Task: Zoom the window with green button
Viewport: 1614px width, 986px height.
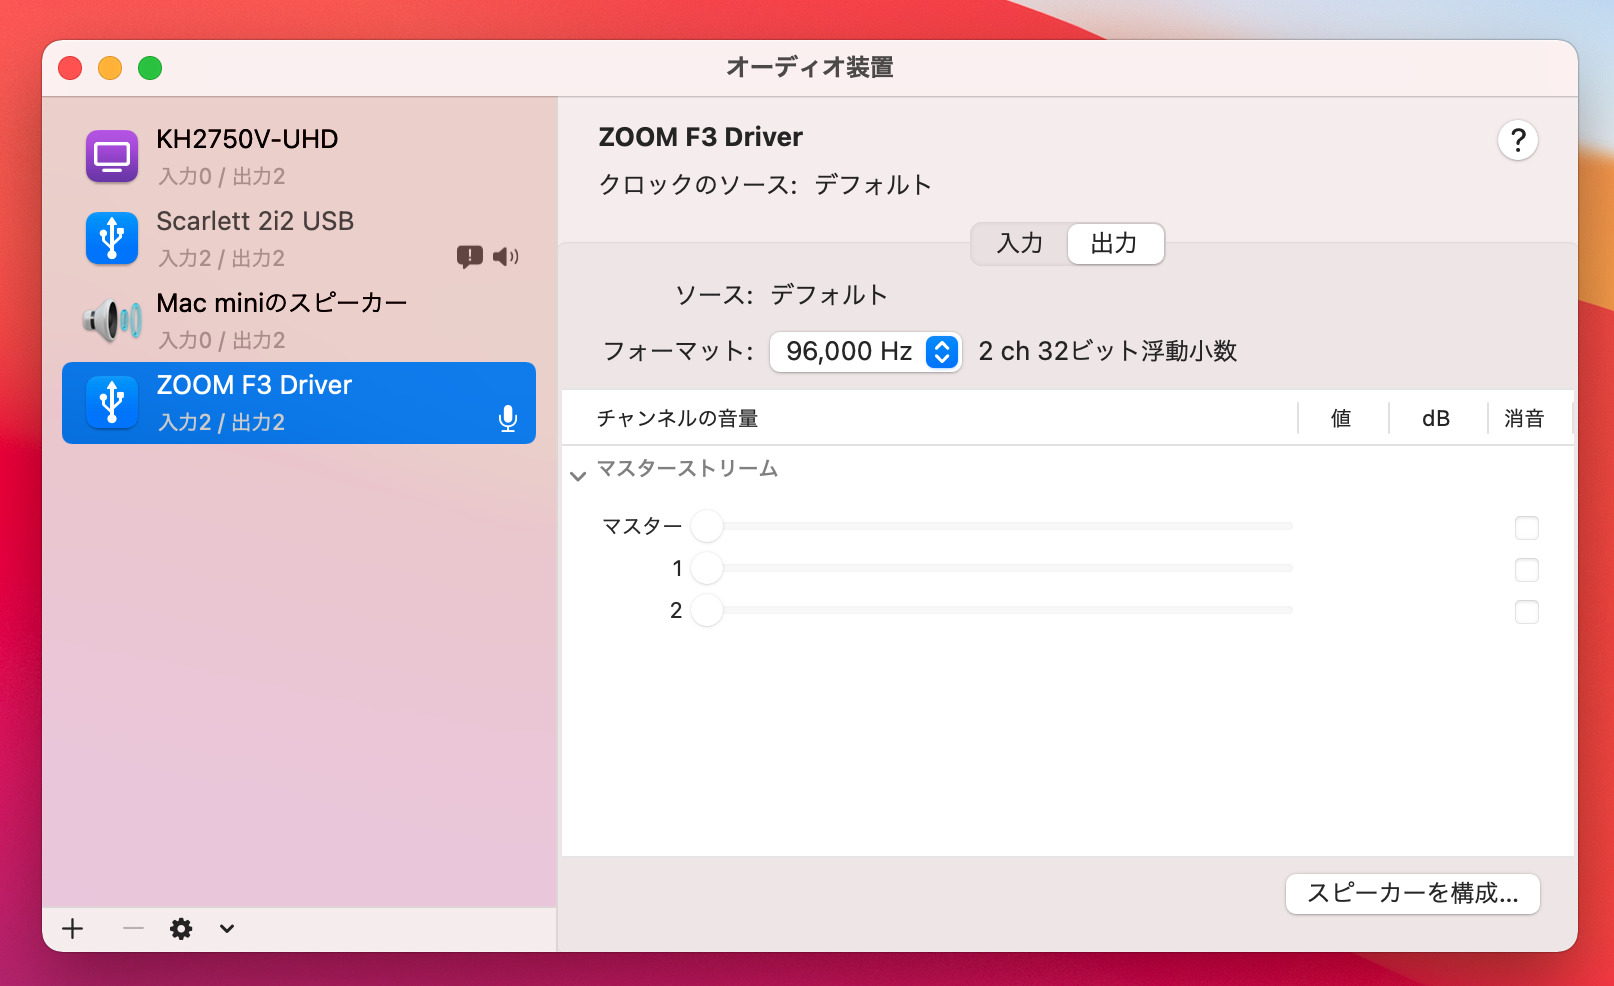Action: 150,68
